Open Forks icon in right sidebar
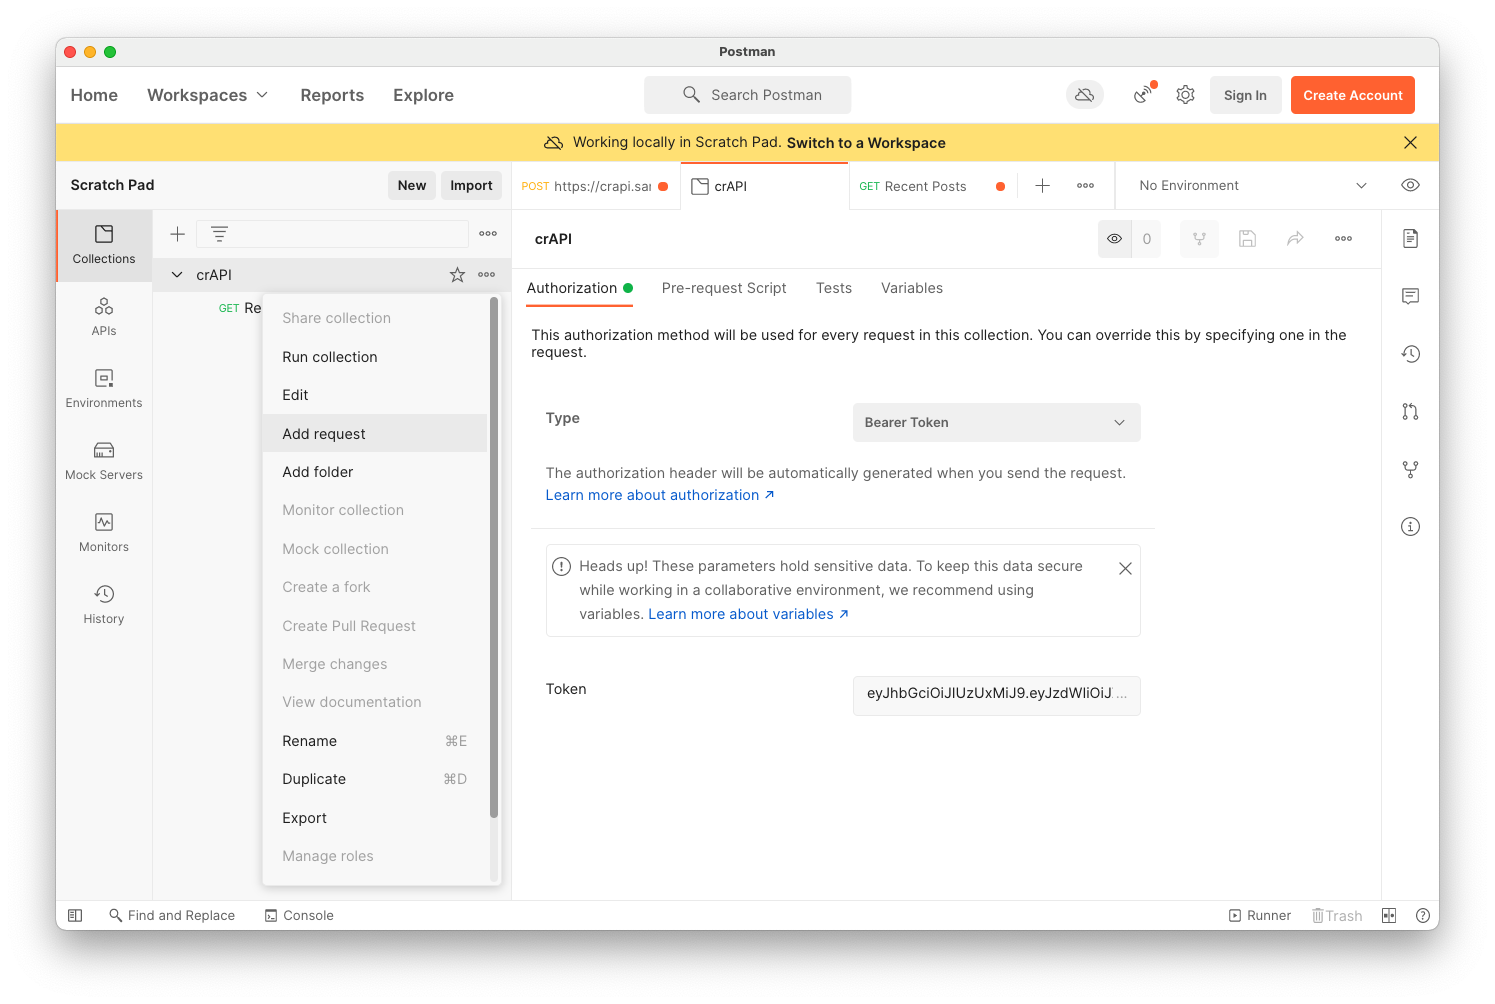1495x1004 pixels. point(1411,469)
